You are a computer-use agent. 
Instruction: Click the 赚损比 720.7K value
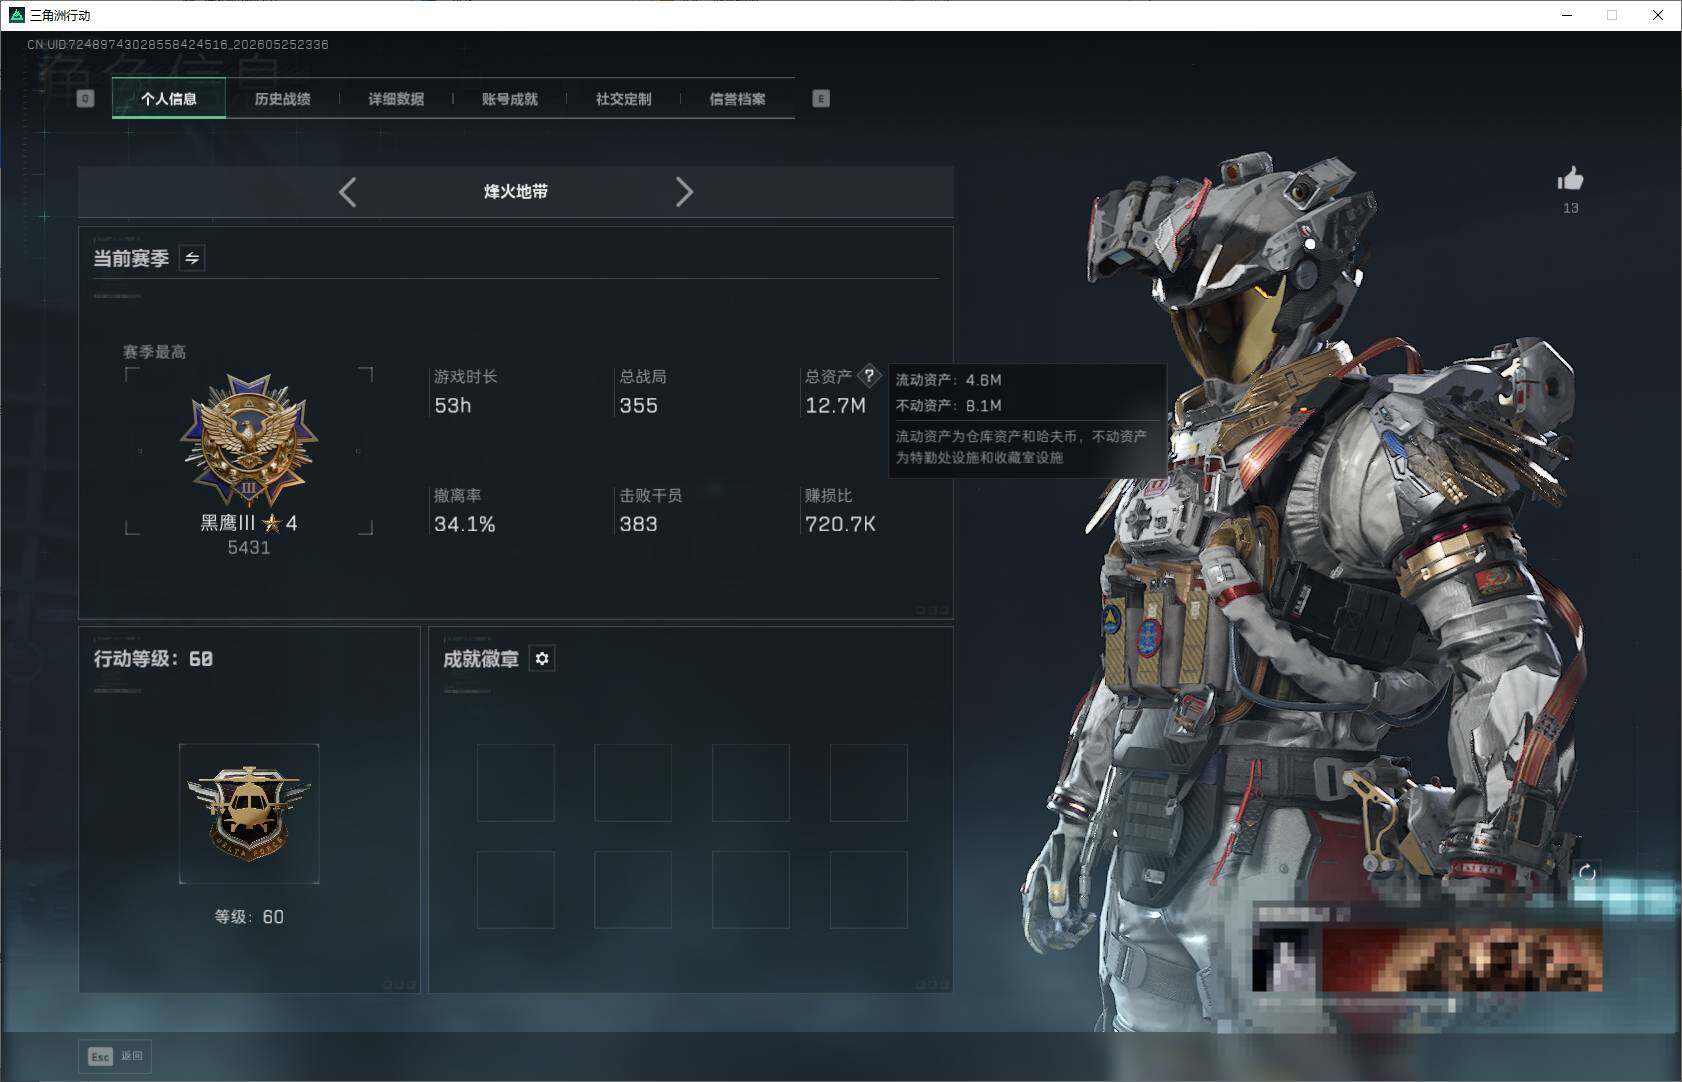coord(841,524)
